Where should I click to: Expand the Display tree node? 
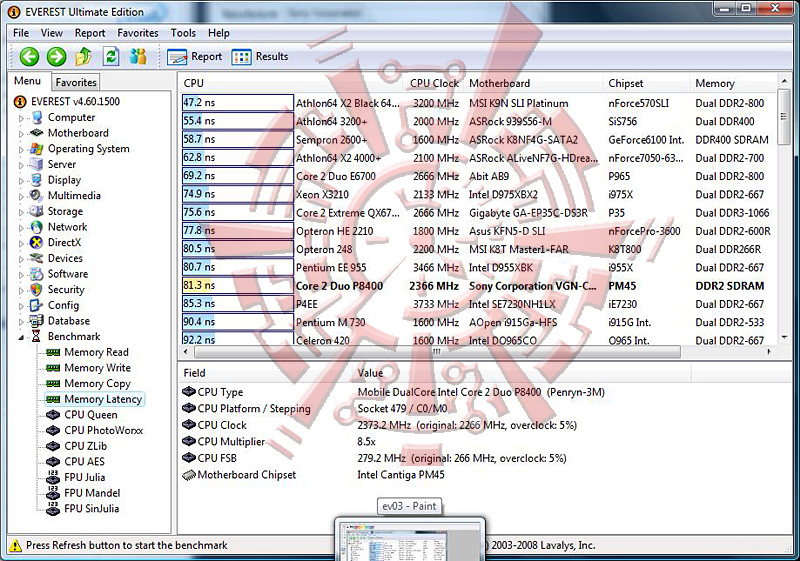click(x=21, y=181)
